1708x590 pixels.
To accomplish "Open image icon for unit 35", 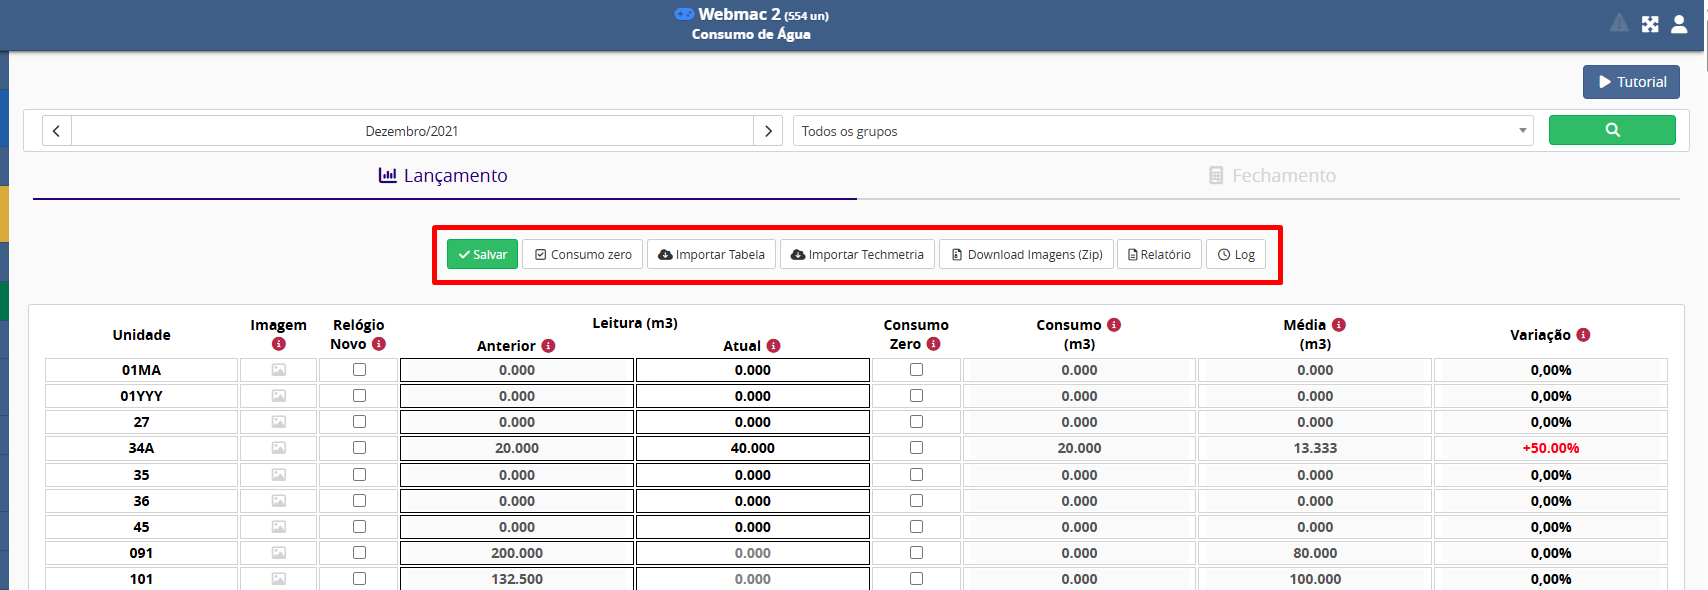I will pos(279,475).
